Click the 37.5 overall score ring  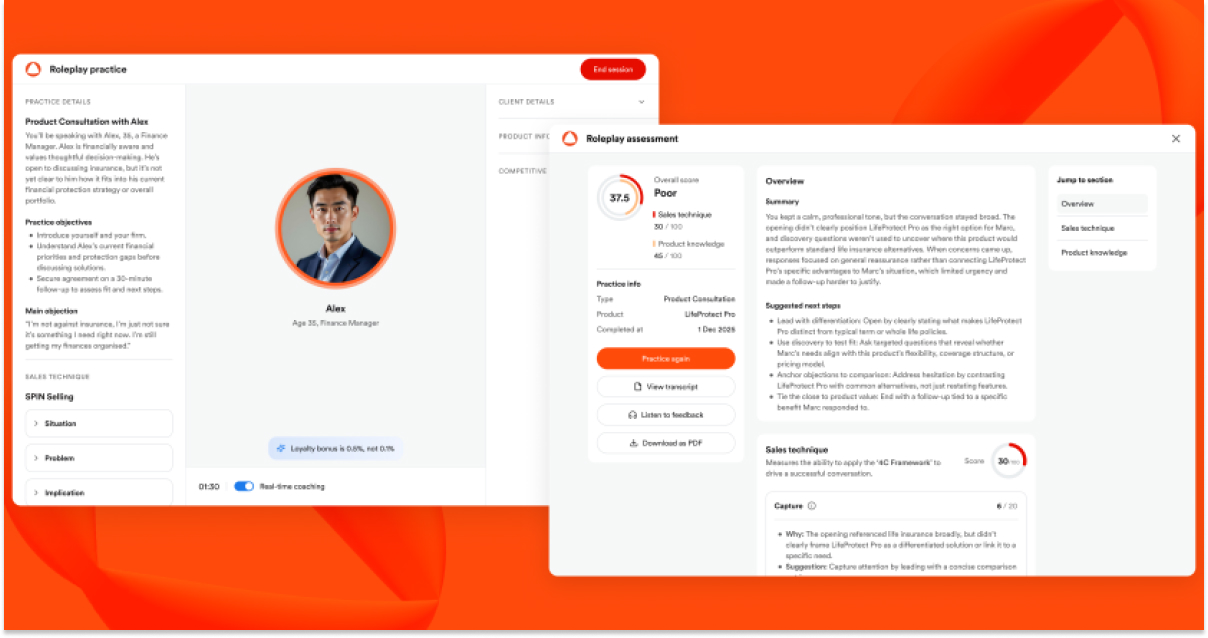620,198
